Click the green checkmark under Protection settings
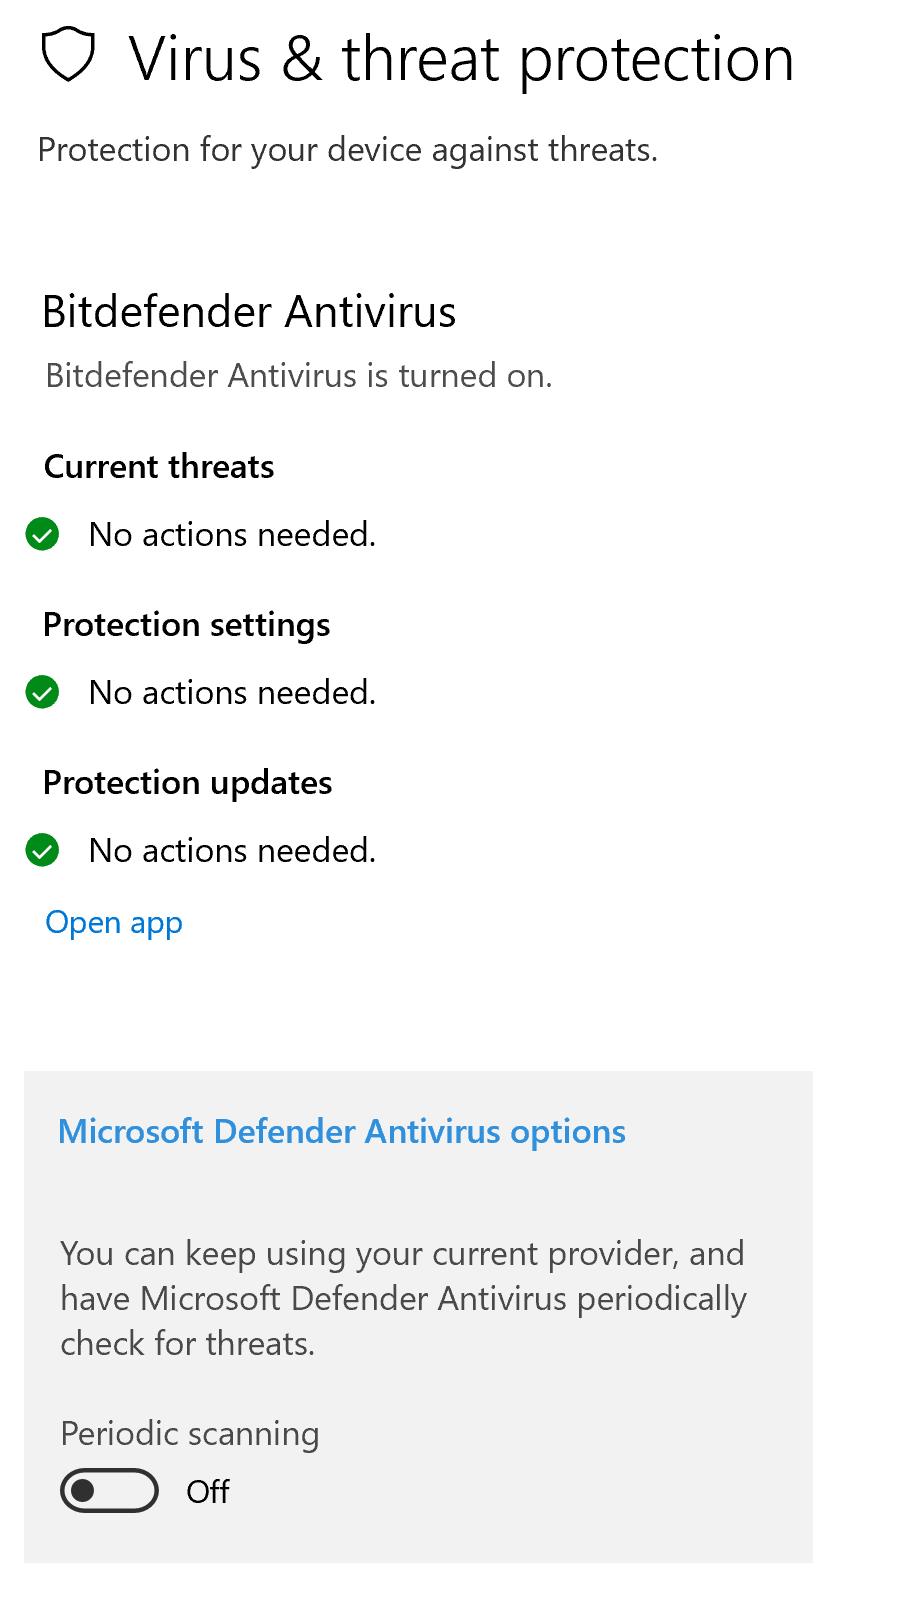This screenshot has height=1601, width=900. click(42, 692)
